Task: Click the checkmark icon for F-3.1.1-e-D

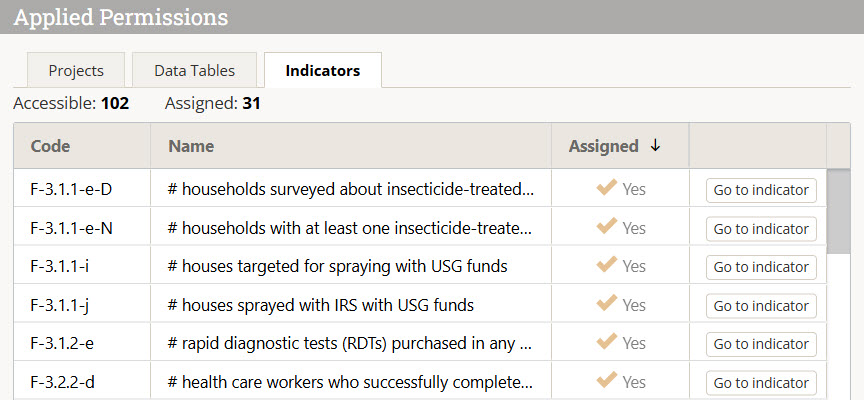Action: (606, 188)
